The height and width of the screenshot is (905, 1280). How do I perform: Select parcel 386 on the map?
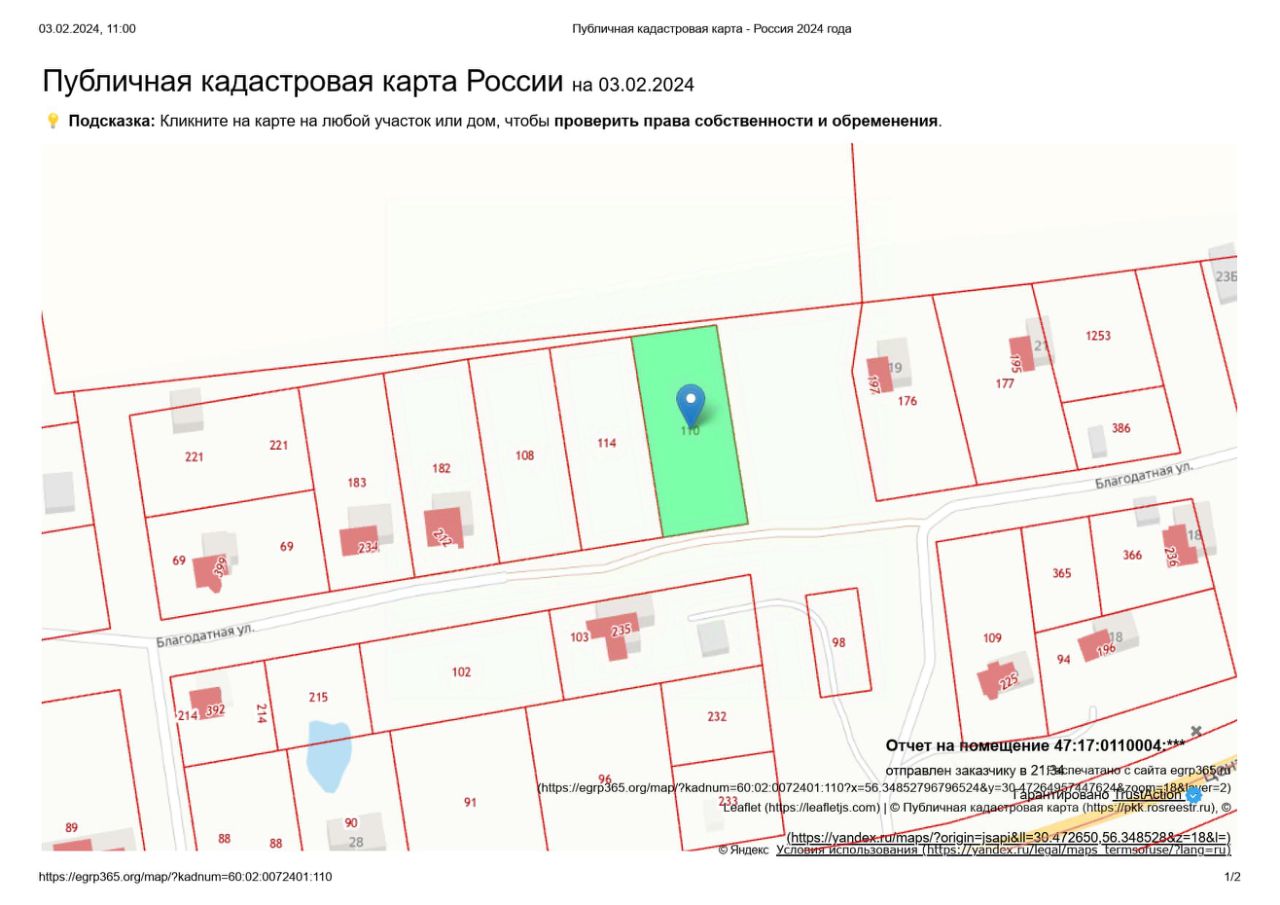click(x=1121, y=428)
